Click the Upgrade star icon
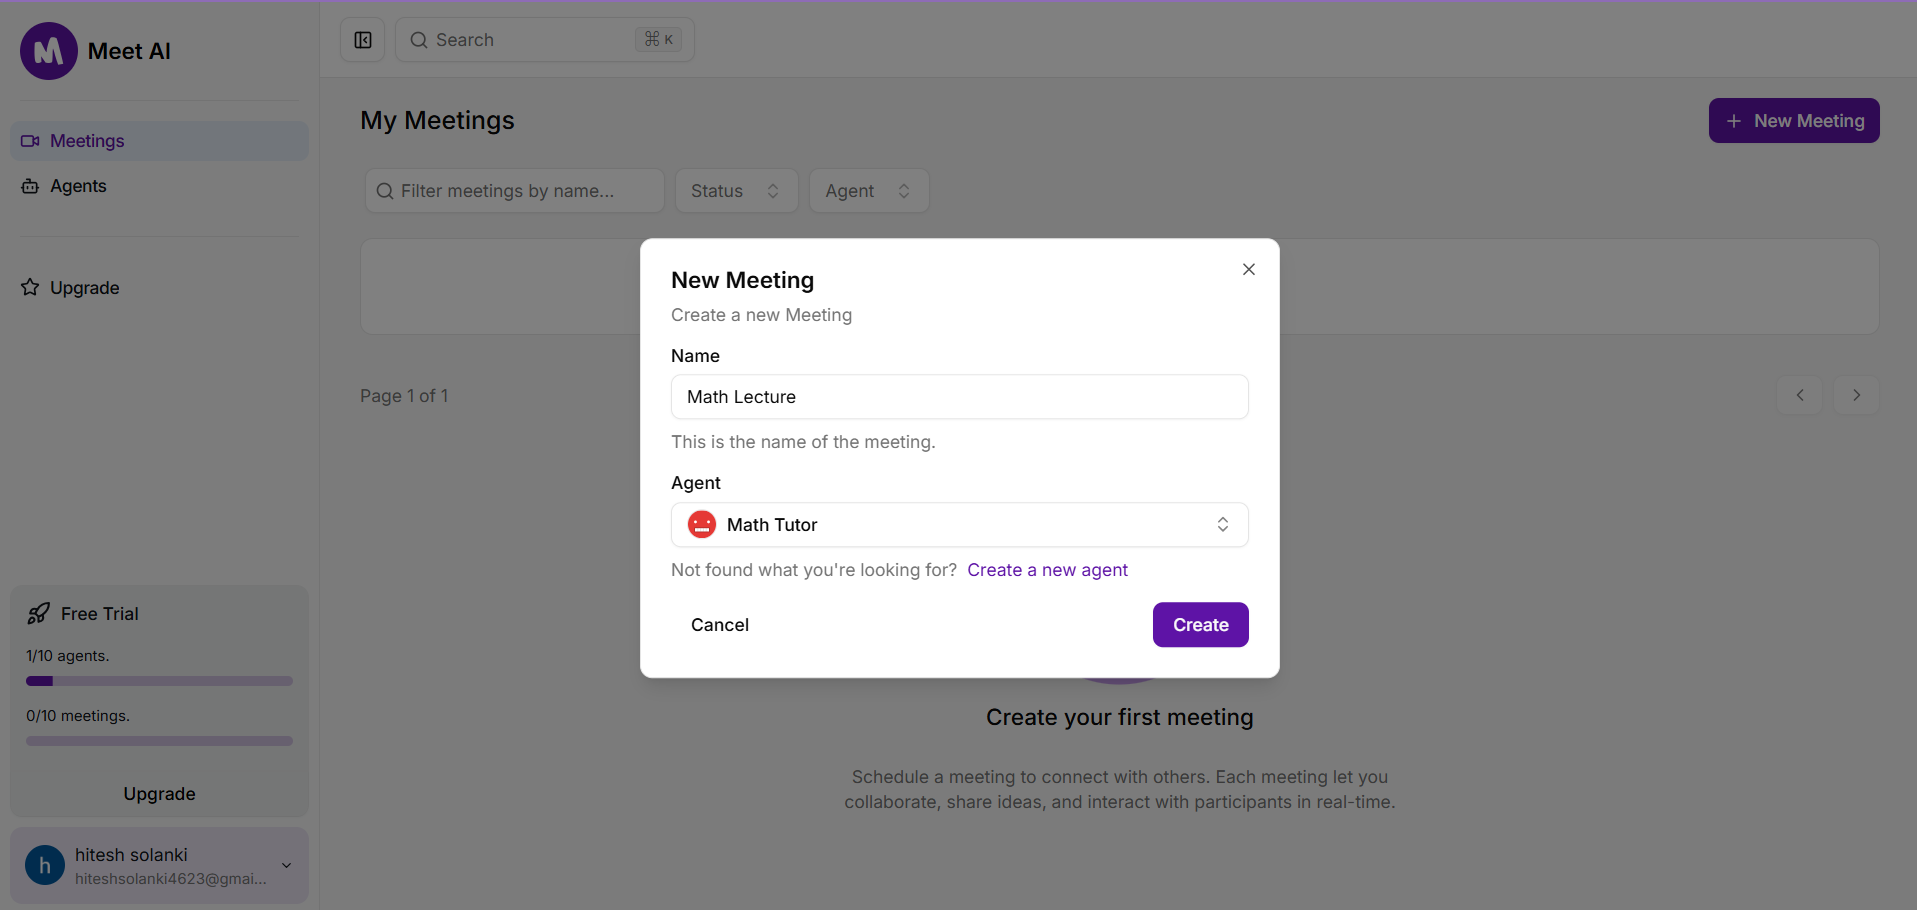 30,288
